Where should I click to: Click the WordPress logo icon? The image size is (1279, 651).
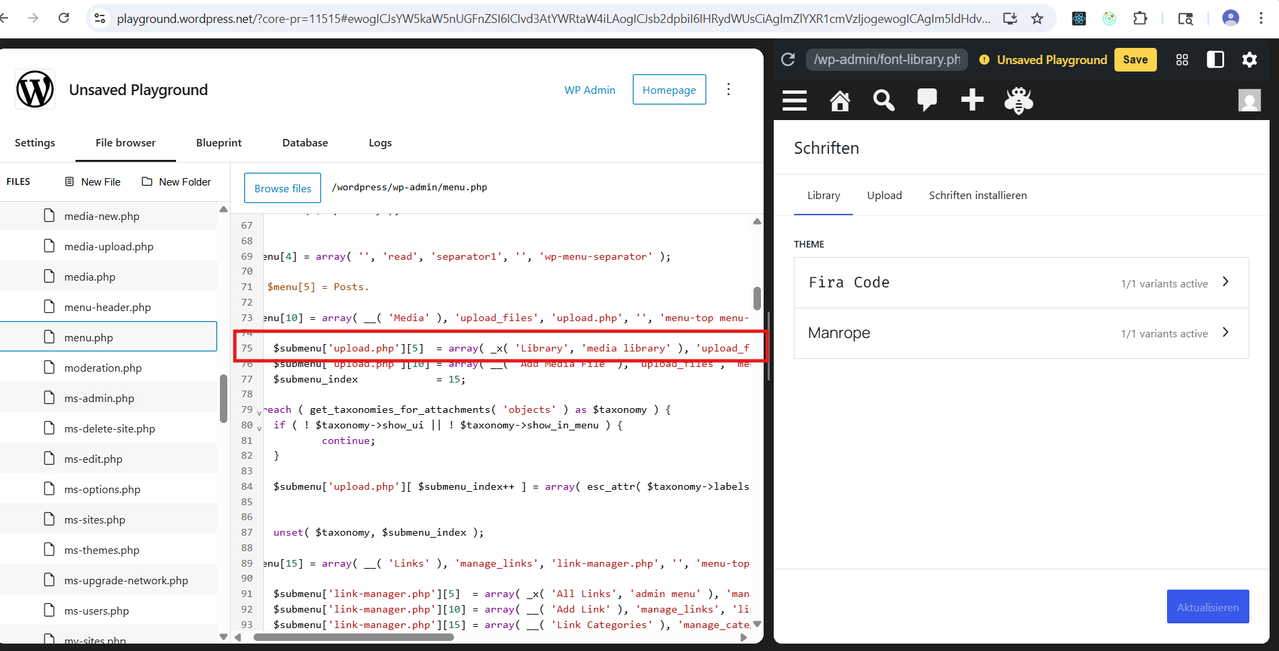pos(35,89)
